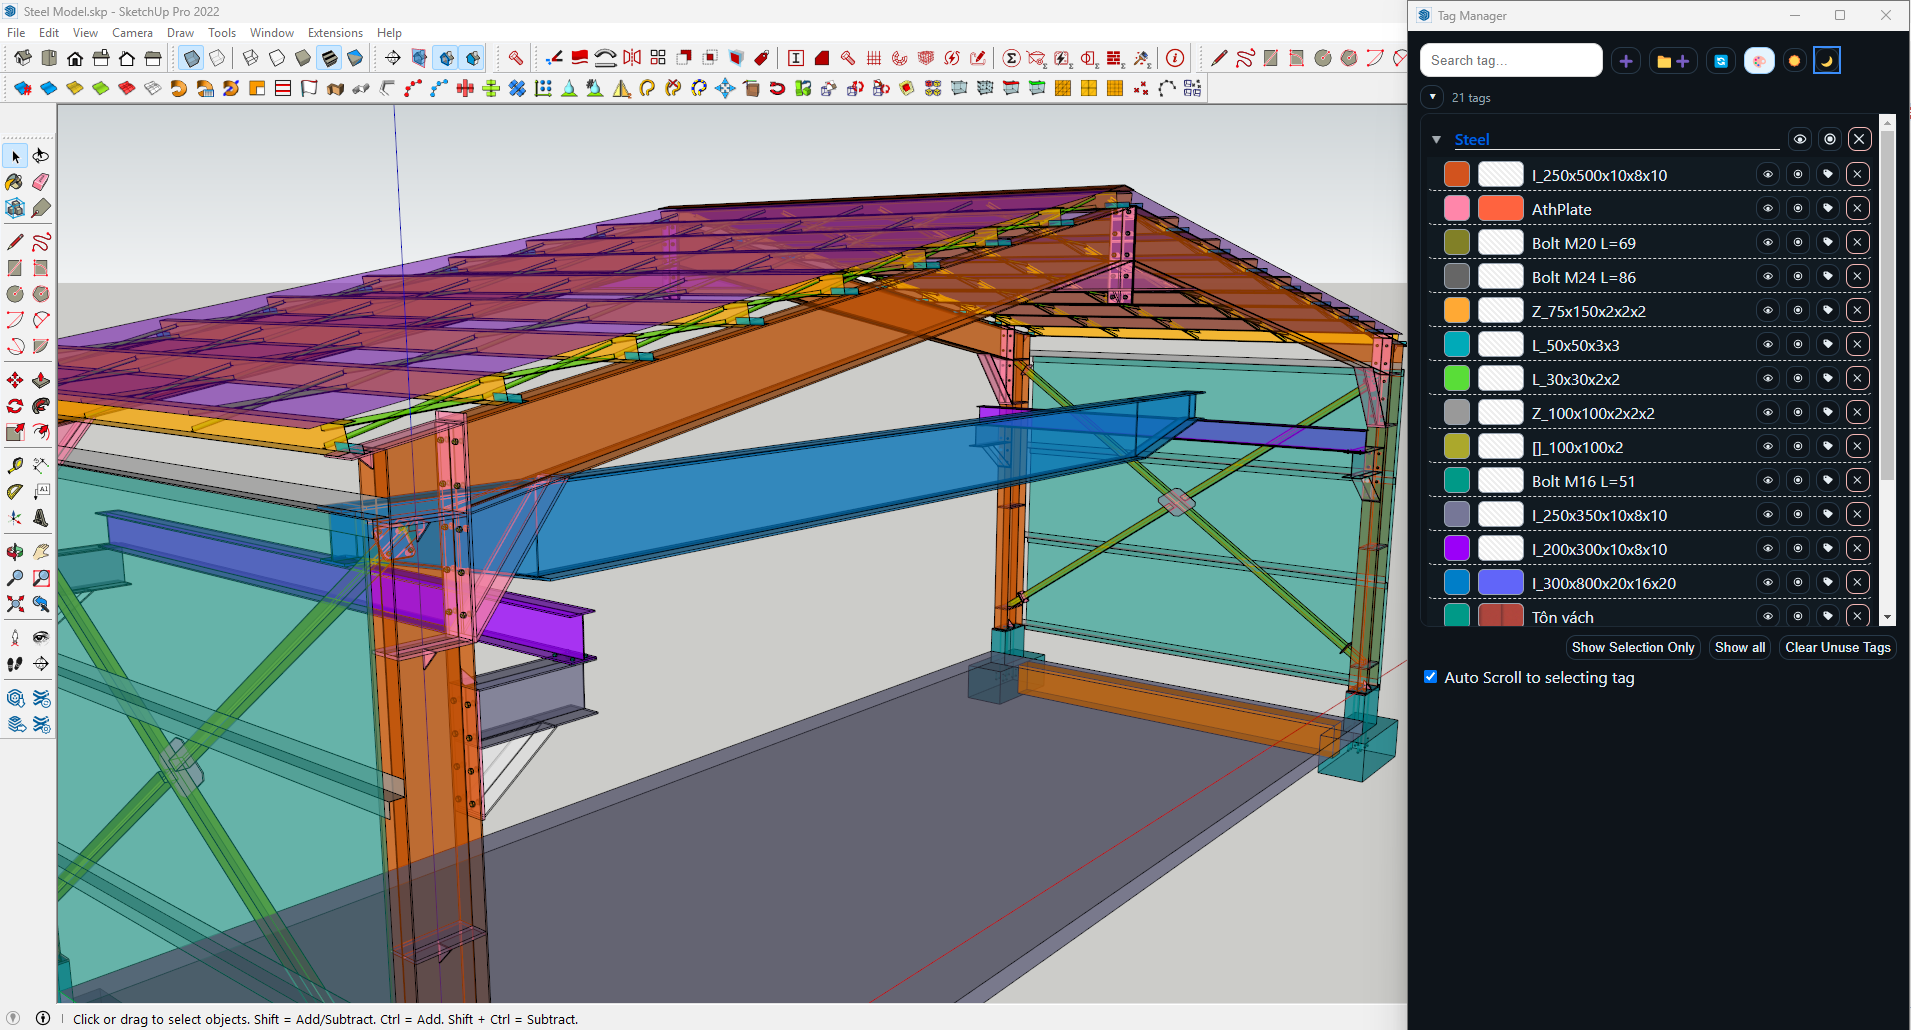Collapse the 21 tags list arrow
This screenshot has width=1911, height=1030.
[1433, 97]
